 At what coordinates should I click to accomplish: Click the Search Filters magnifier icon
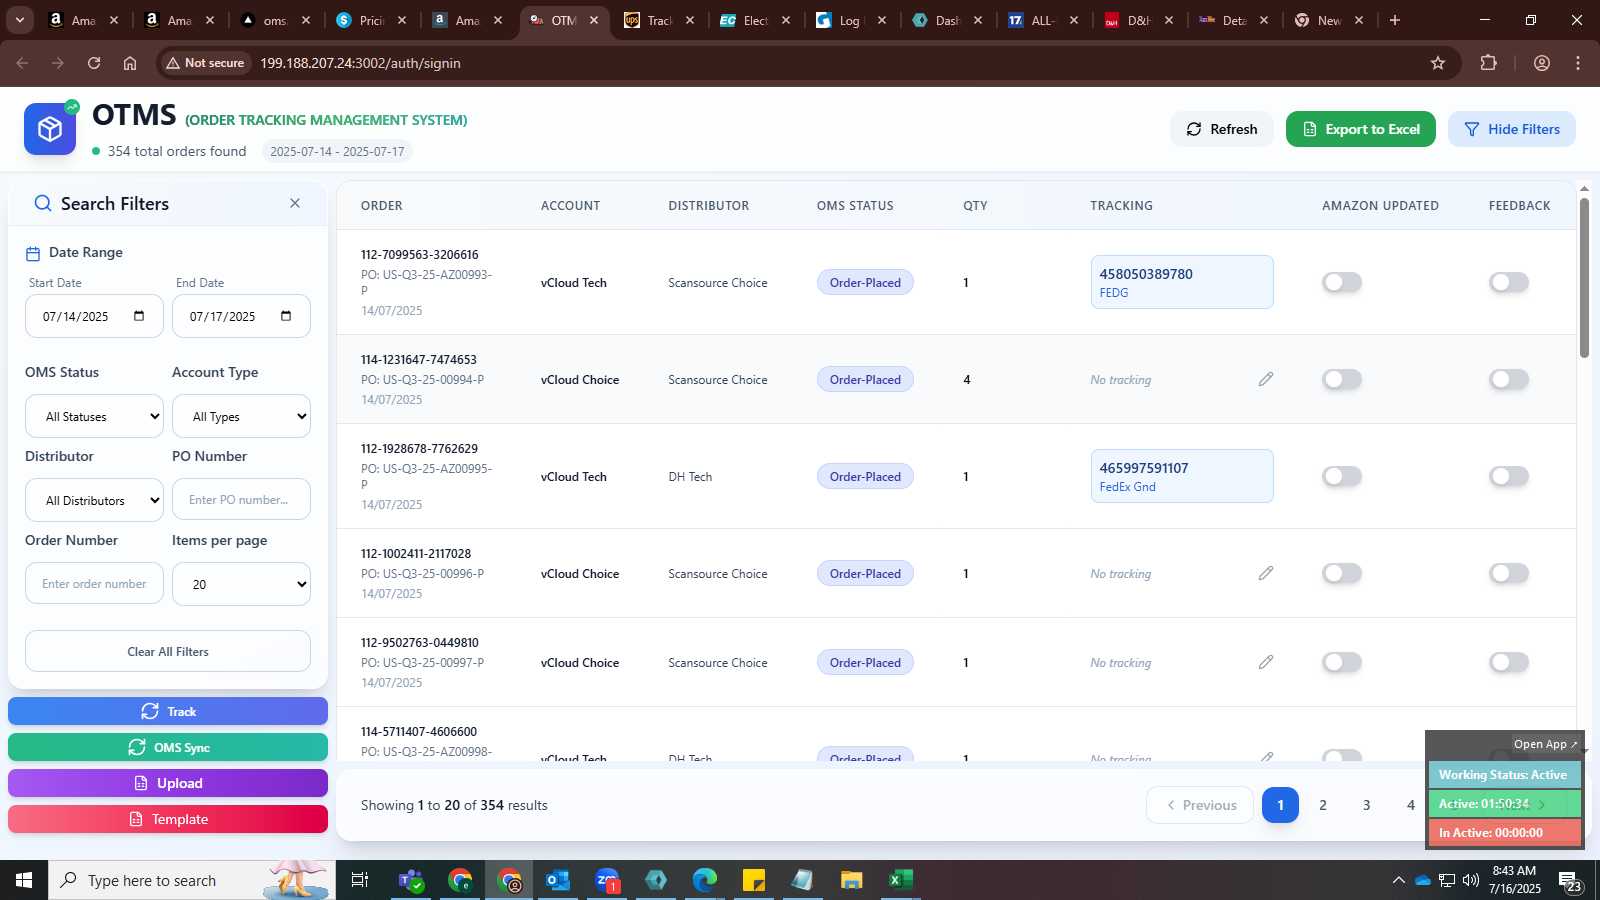[x=43, y=204]
